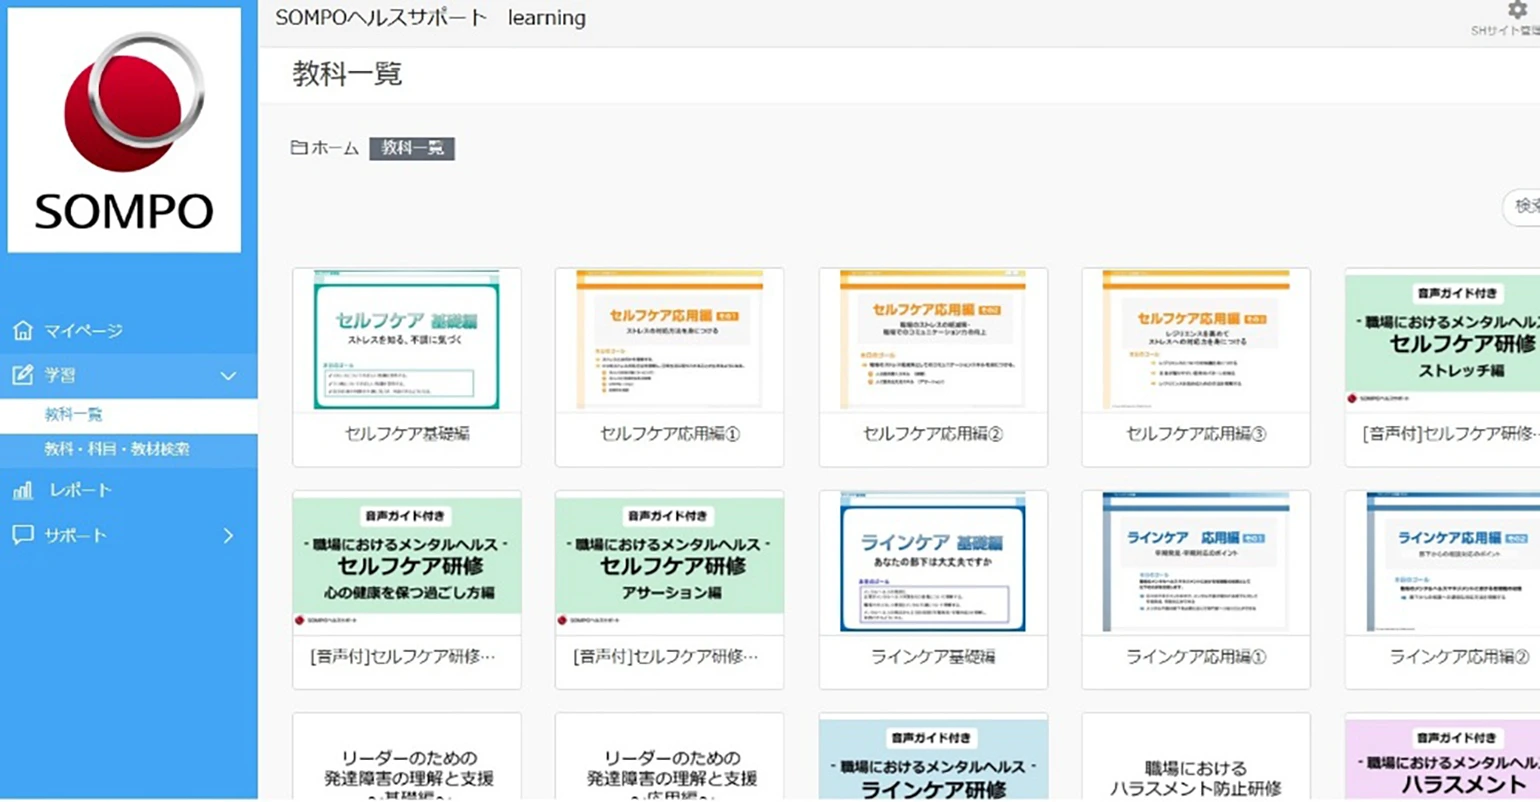The height and width of the screenshot is (802, 1540).
Task: Click the bar chart icon beside レポート
Action: pos(23,490)
